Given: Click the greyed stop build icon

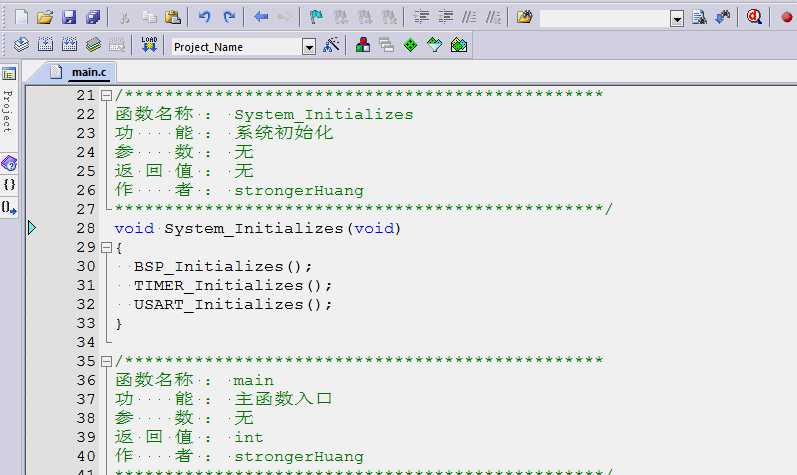Looking at the screenshot, I should tap(117, 45).
